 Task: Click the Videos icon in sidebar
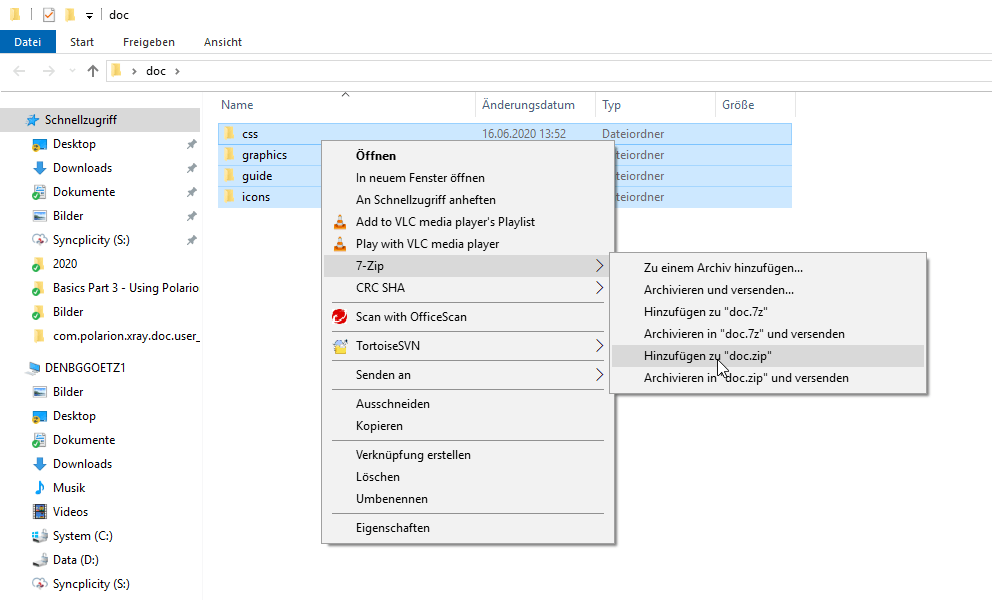[40, 512]
